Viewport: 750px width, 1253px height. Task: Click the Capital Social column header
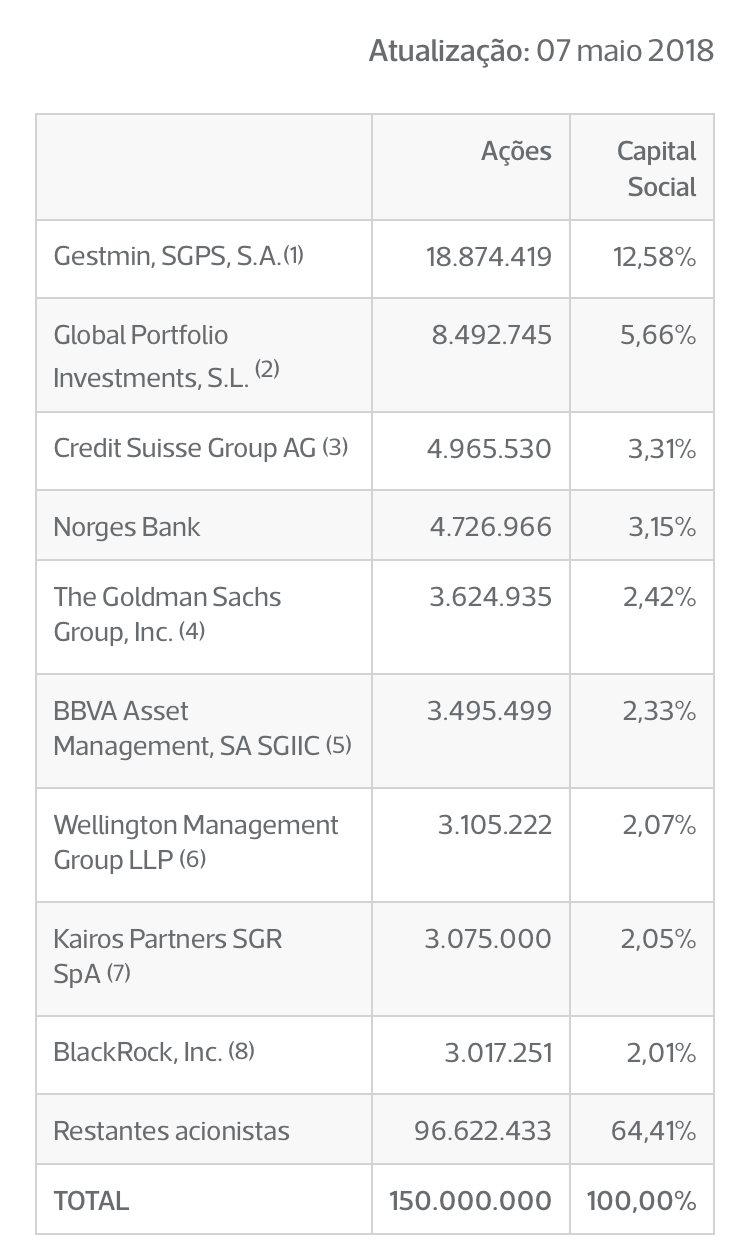coord(656,168)
